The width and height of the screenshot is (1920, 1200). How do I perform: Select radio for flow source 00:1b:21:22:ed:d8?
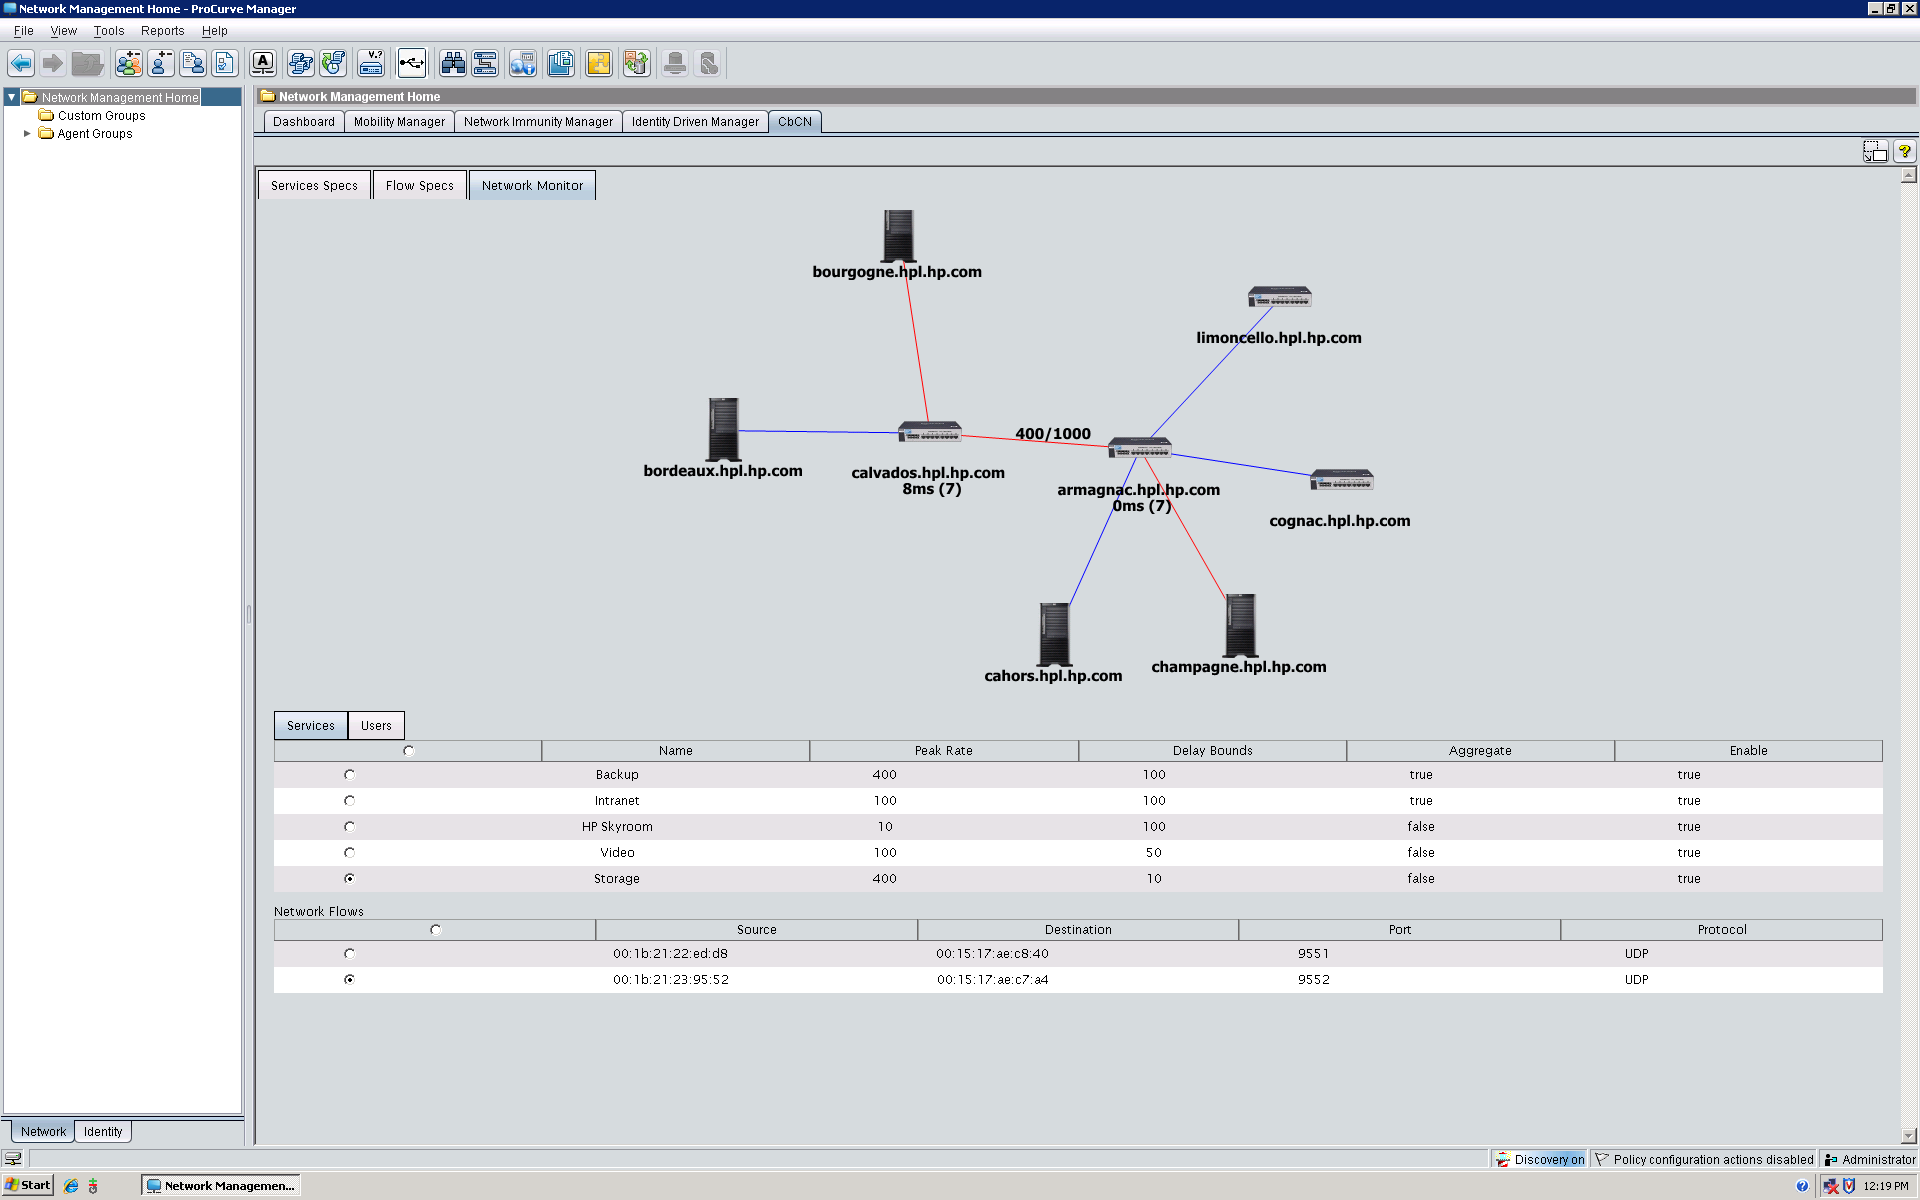349,954
